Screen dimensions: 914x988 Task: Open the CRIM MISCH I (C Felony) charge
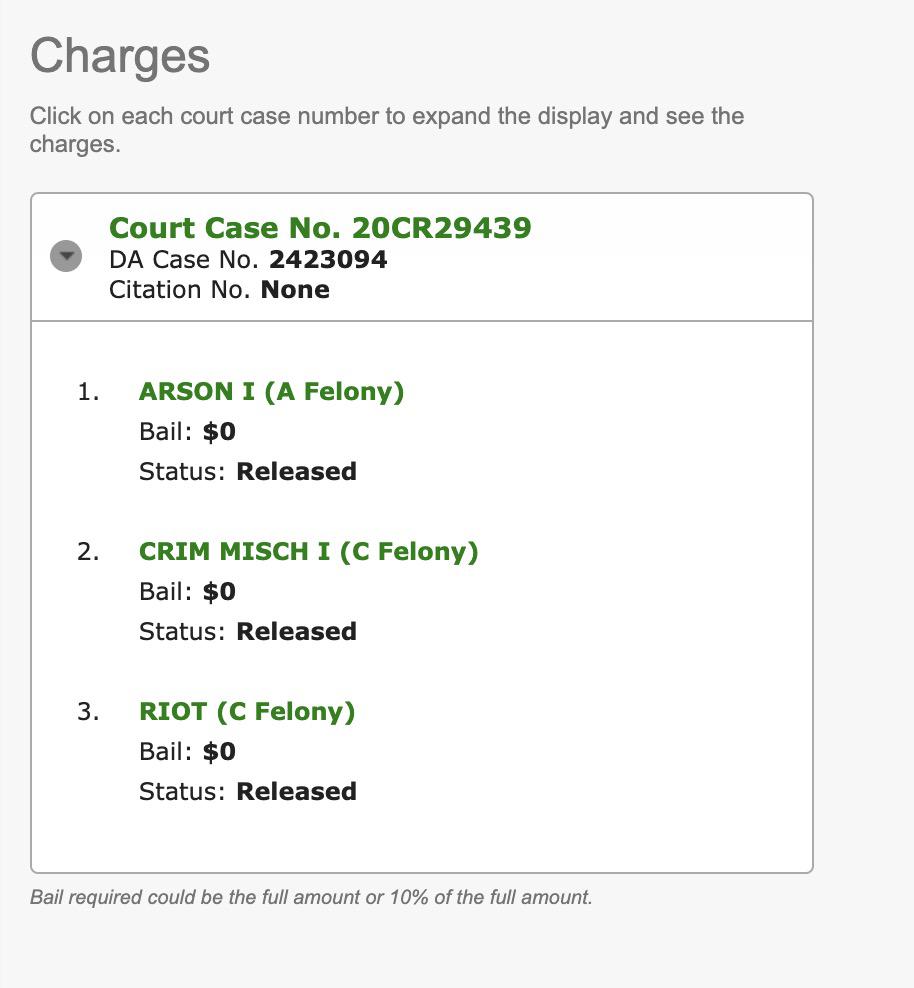pos(308,552)
